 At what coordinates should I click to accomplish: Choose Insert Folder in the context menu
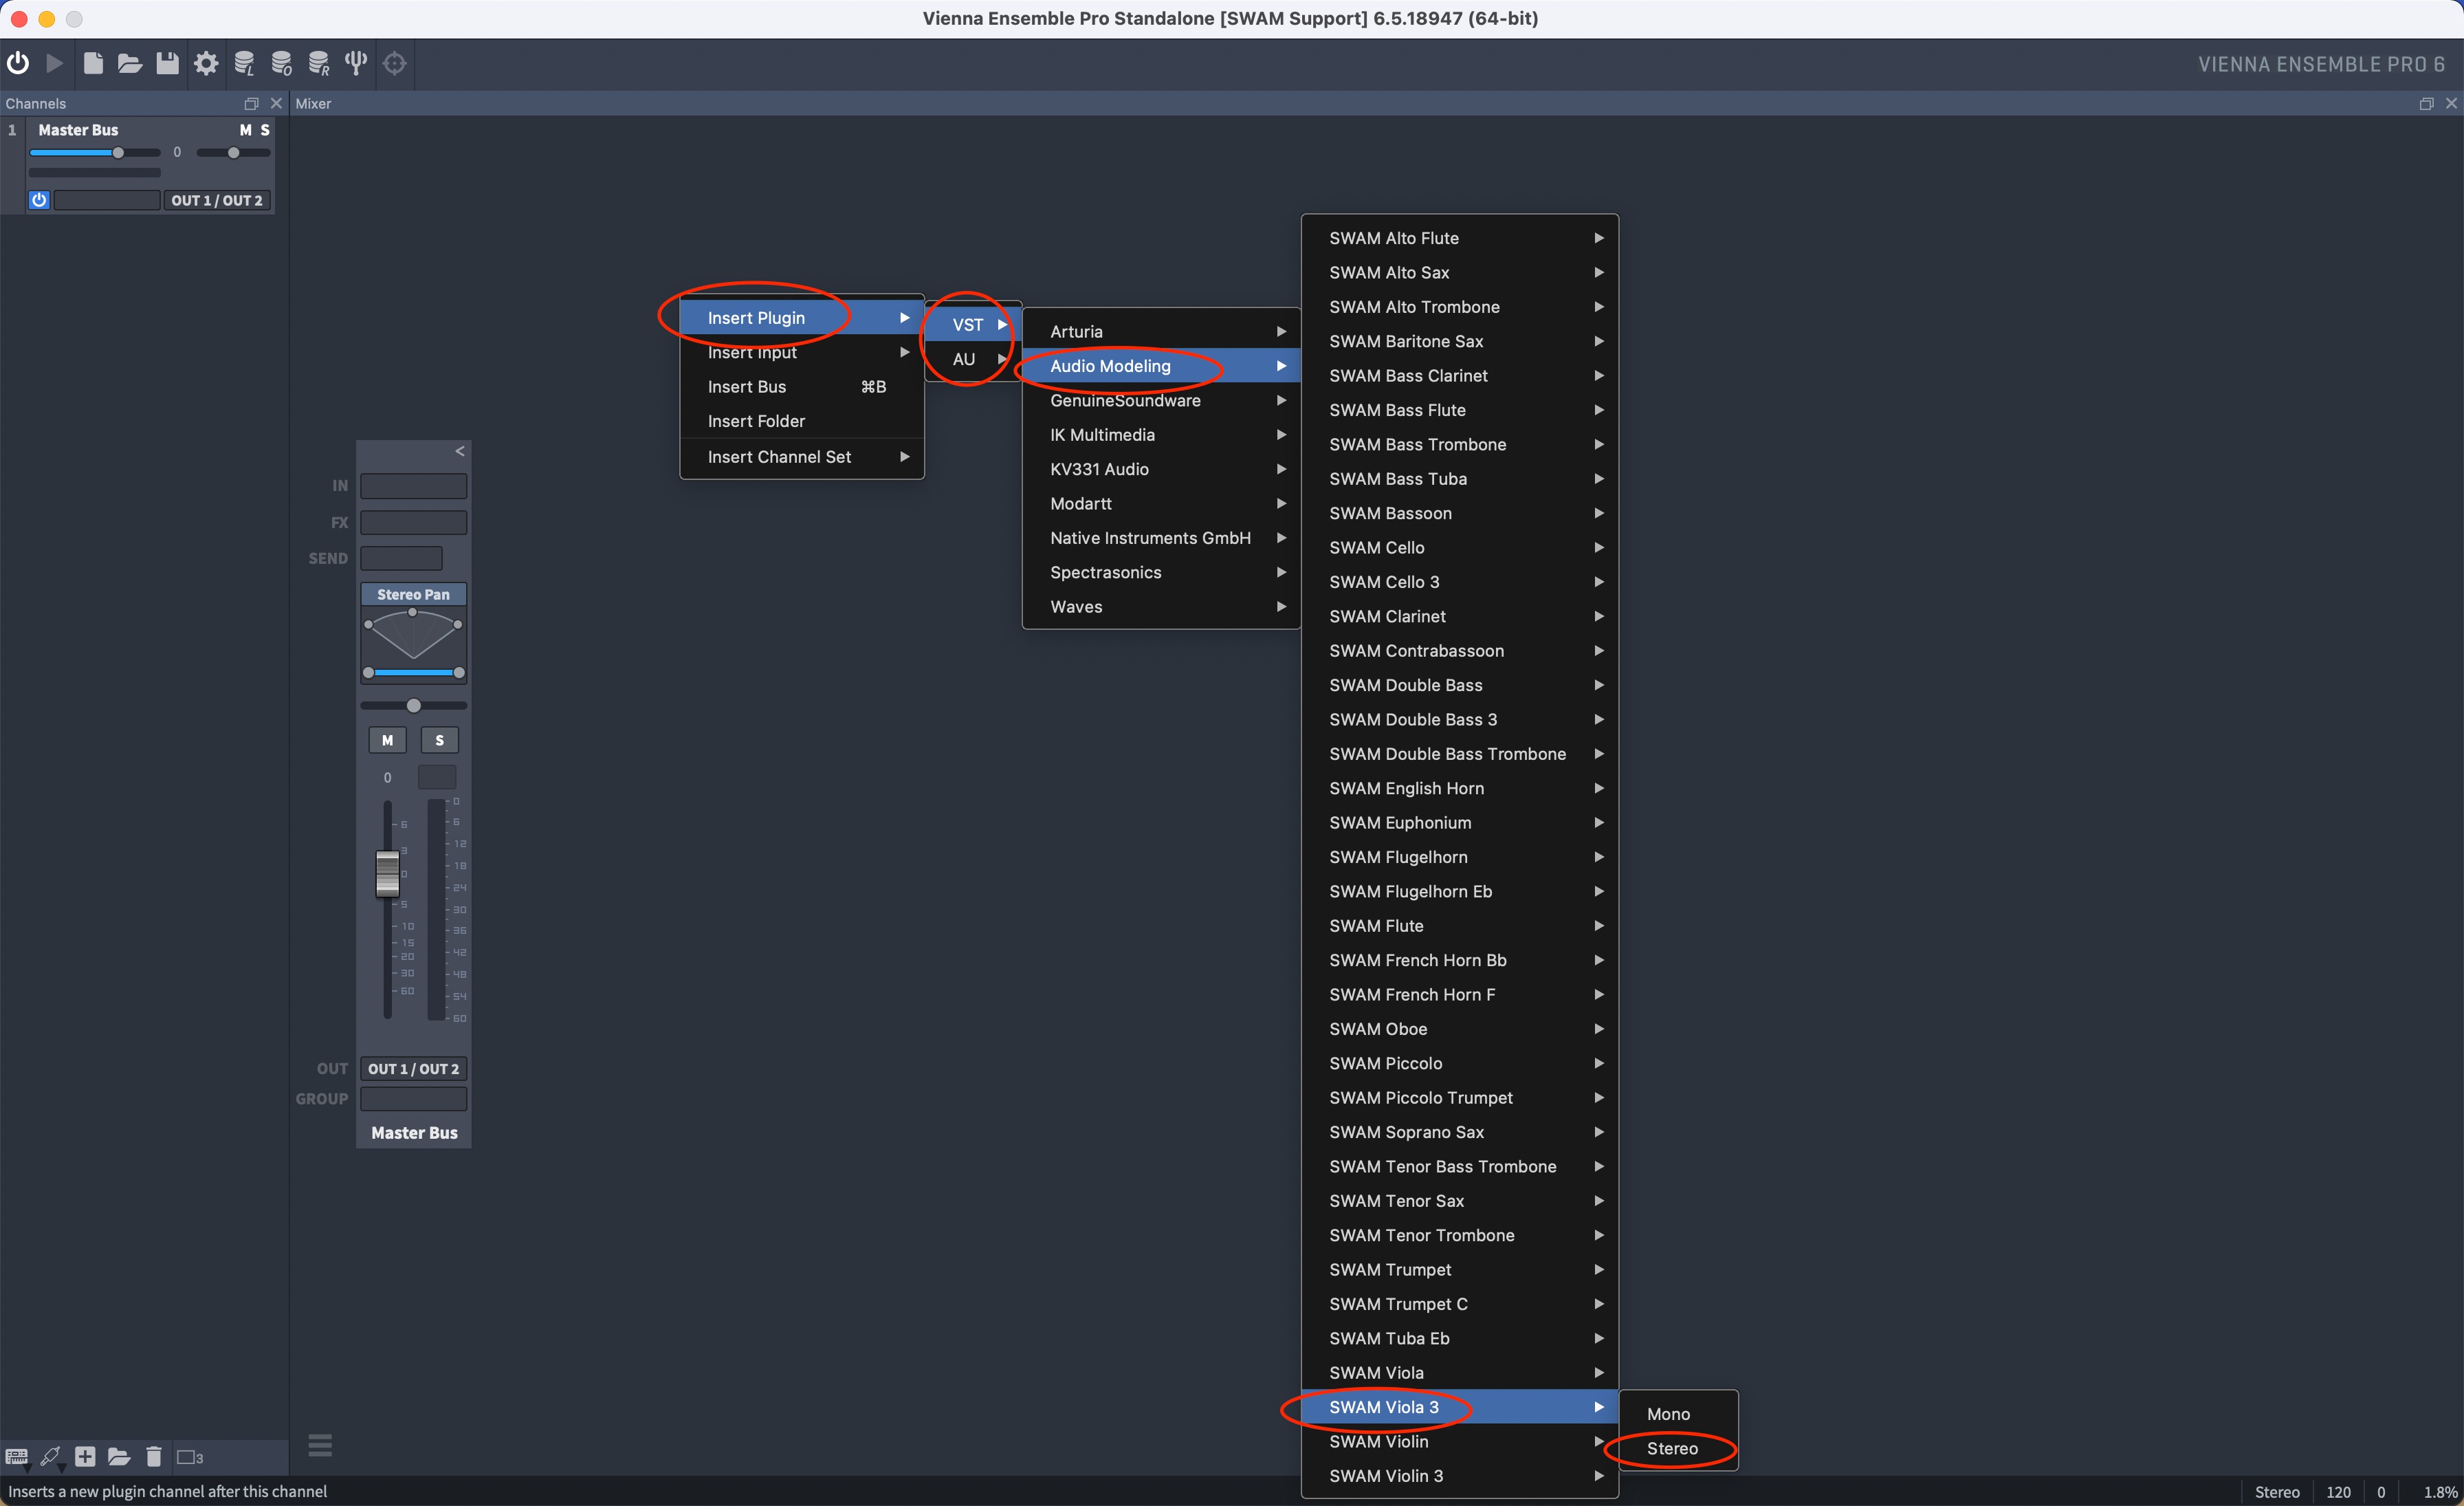pyautogui.click(x=756, y=421)
